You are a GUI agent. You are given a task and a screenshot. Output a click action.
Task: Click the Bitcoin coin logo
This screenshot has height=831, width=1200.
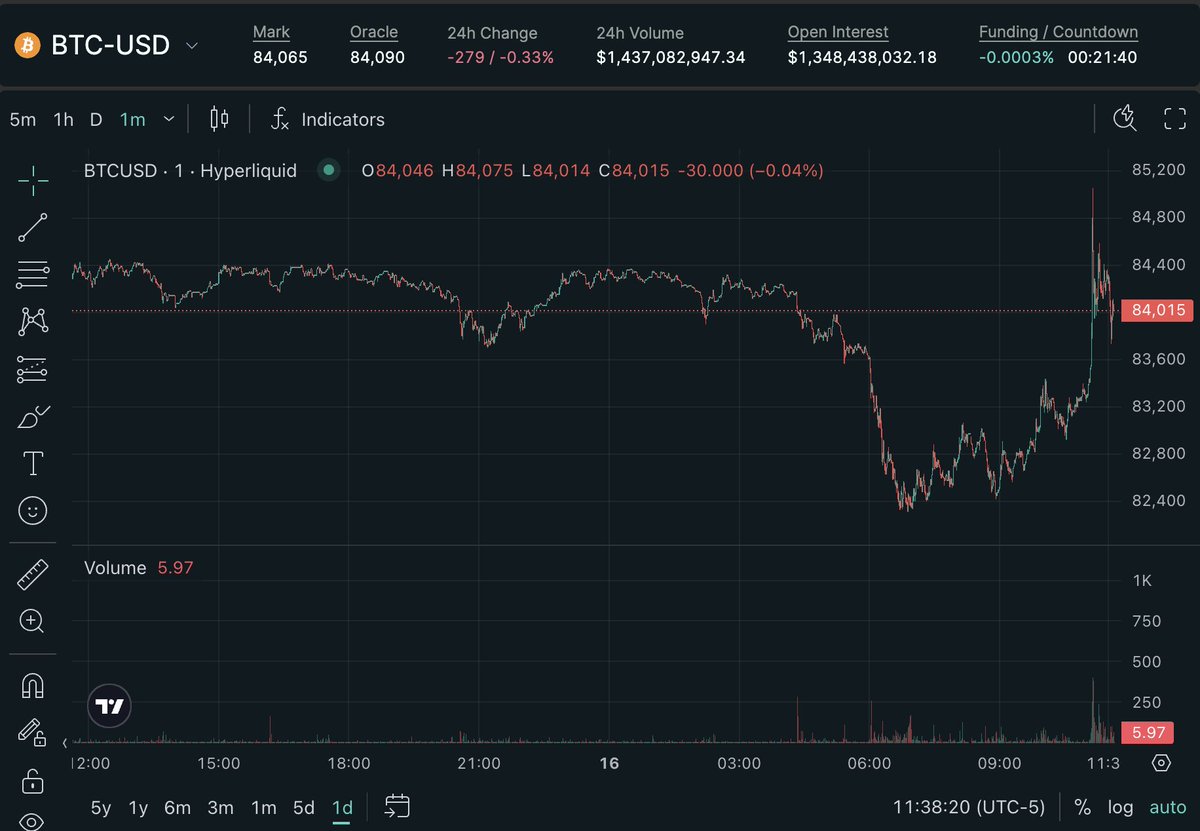point(27,45)
